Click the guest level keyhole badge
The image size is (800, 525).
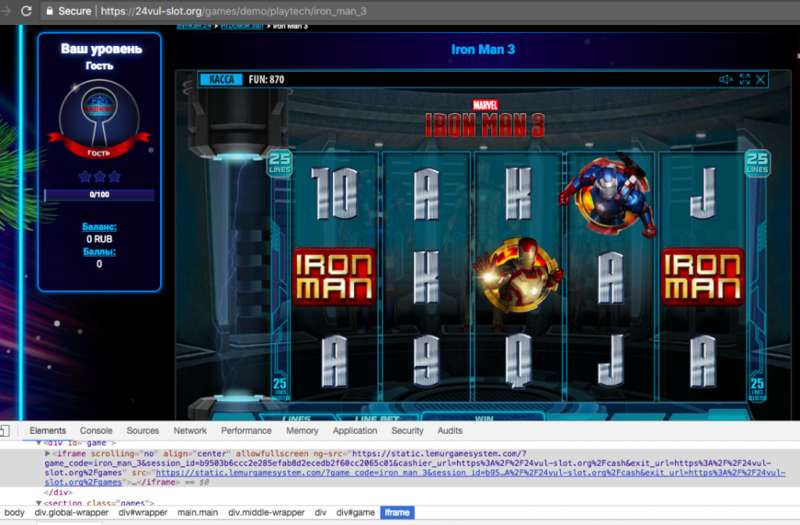[99, 120]
